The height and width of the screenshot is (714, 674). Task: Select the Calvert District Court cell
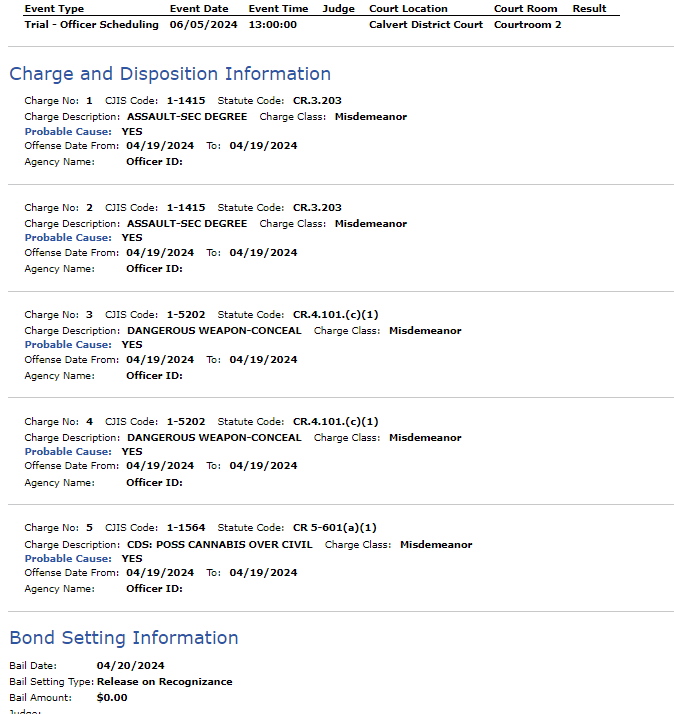(x=426, y=25)
